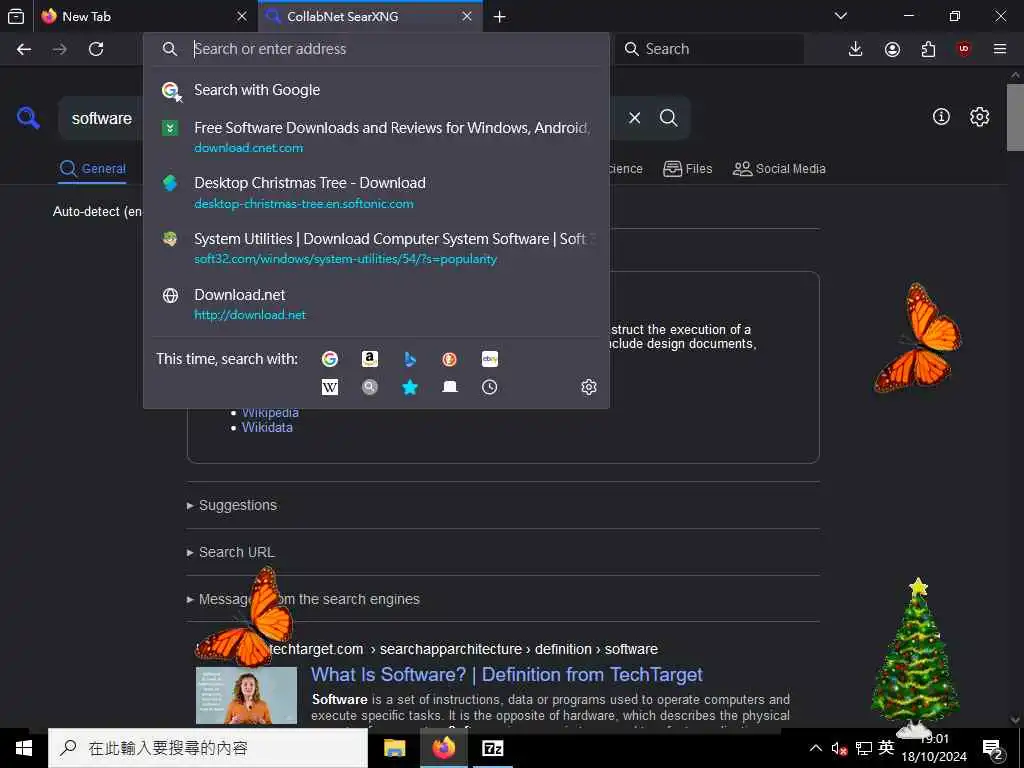List all tabs dropdown arrow
Image resolution: width=1024 pixels, height=768 pixels.
click(x=840, y=16)
